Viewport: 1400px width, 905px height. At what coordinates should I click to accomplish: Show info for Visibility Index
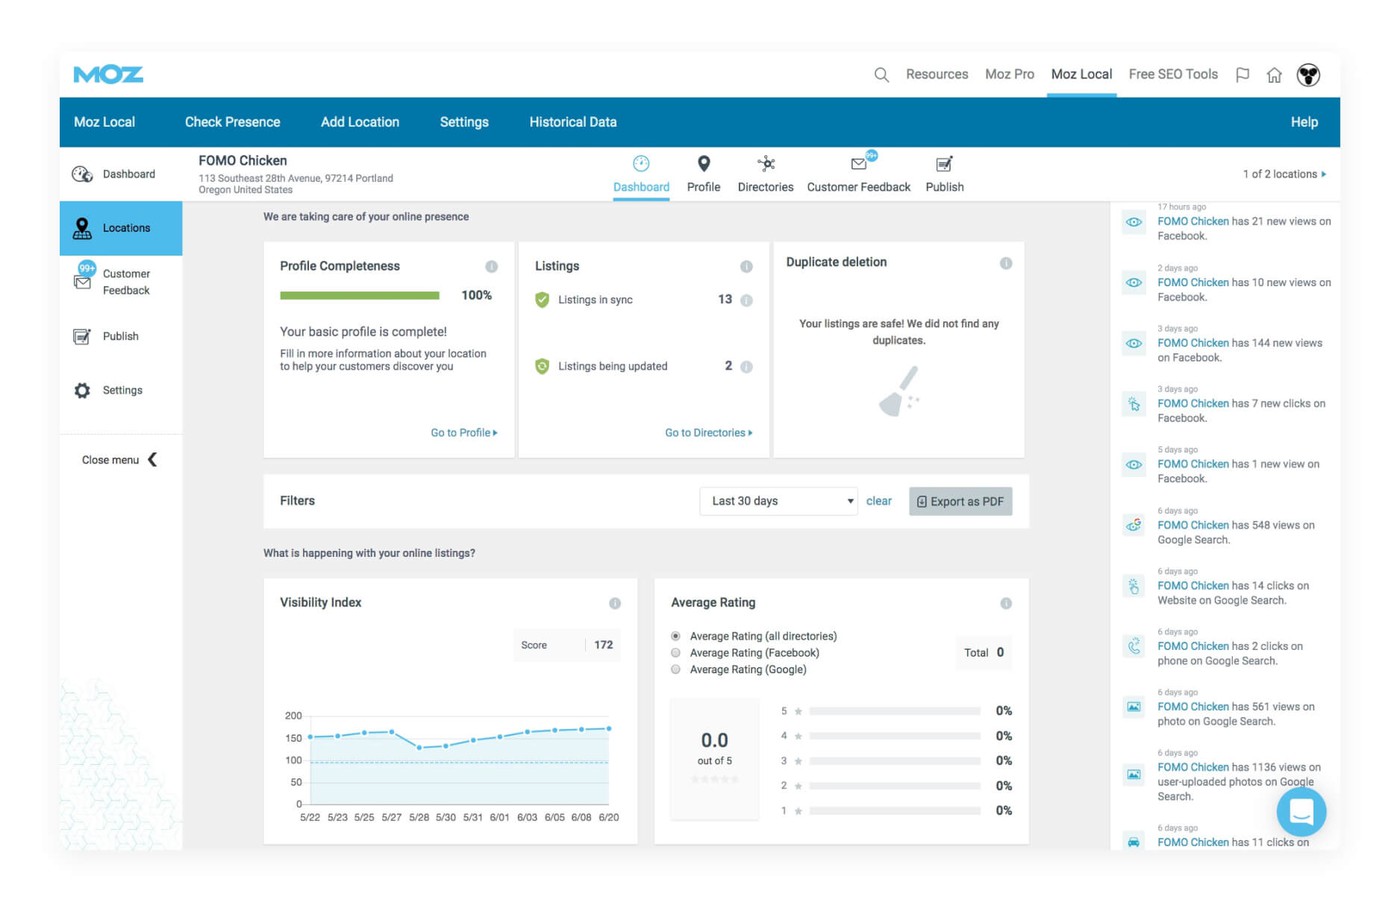(615, 603)
